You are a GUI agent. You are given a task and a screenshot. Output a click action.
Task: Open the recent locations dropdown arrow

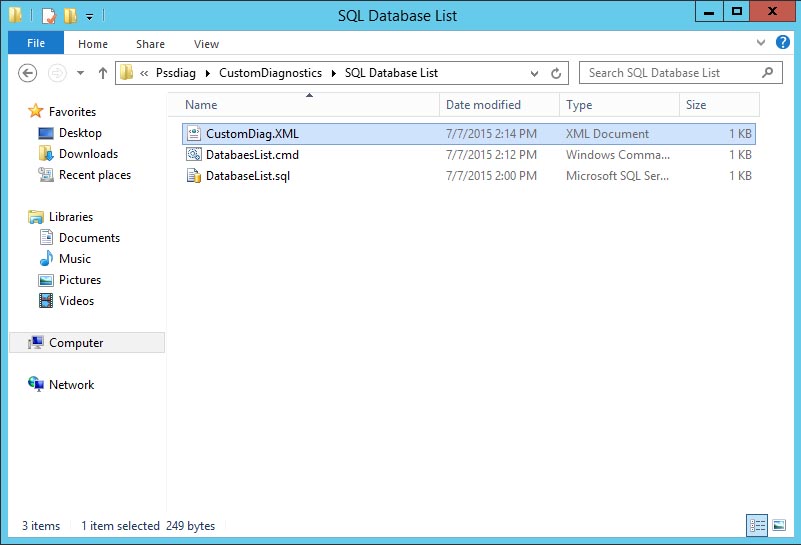[80, 73]
